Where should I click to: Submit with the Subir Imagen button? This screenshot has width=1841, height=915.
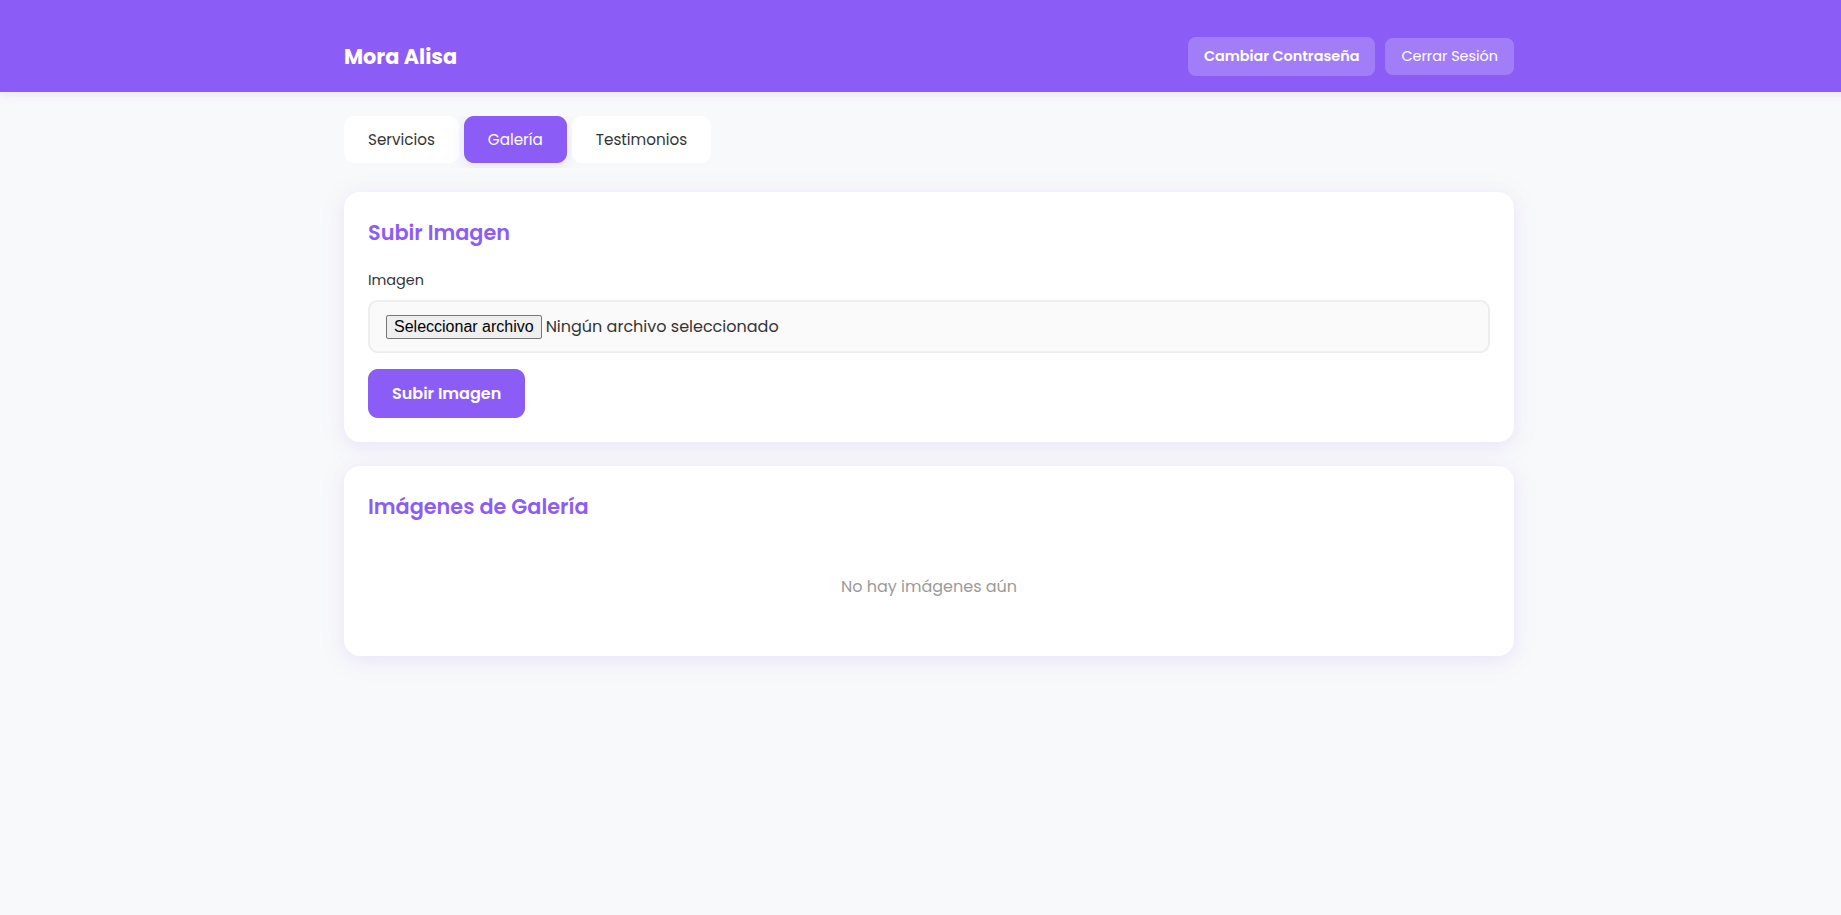click(x=446, y=393)
